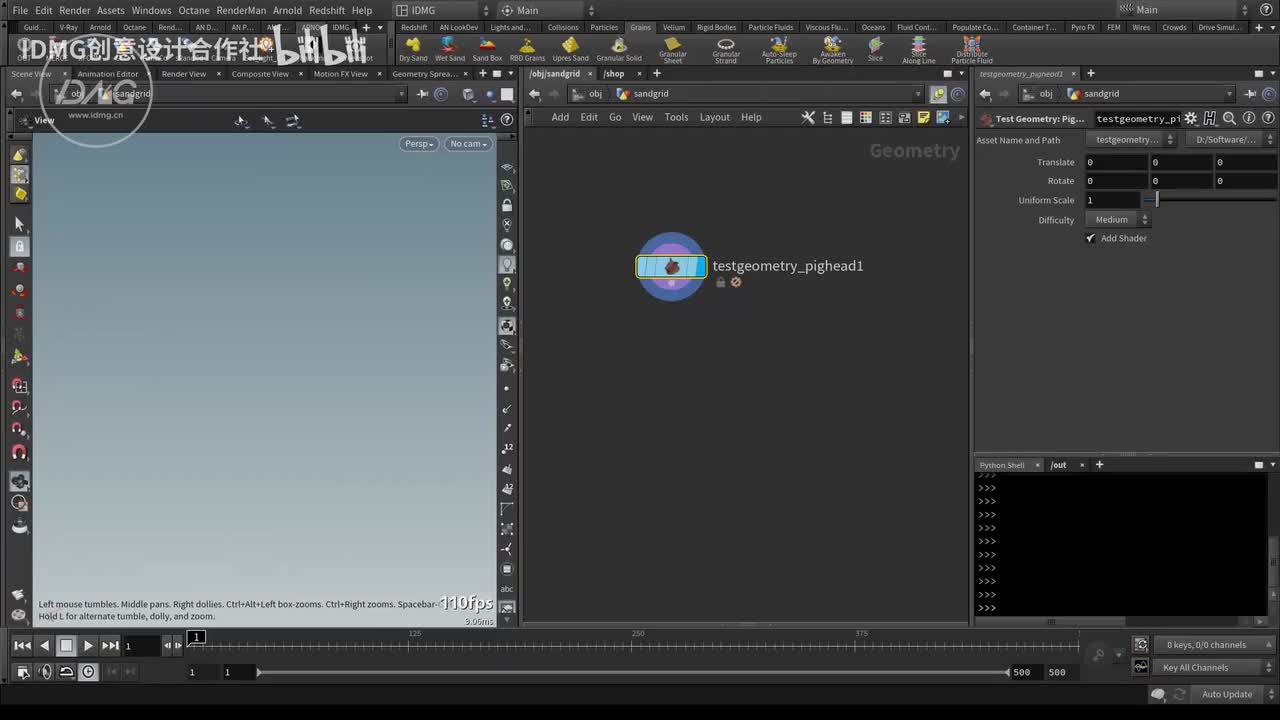
Task: Open the Windows menu in the menu bar
Action: [x=151, y=10]
